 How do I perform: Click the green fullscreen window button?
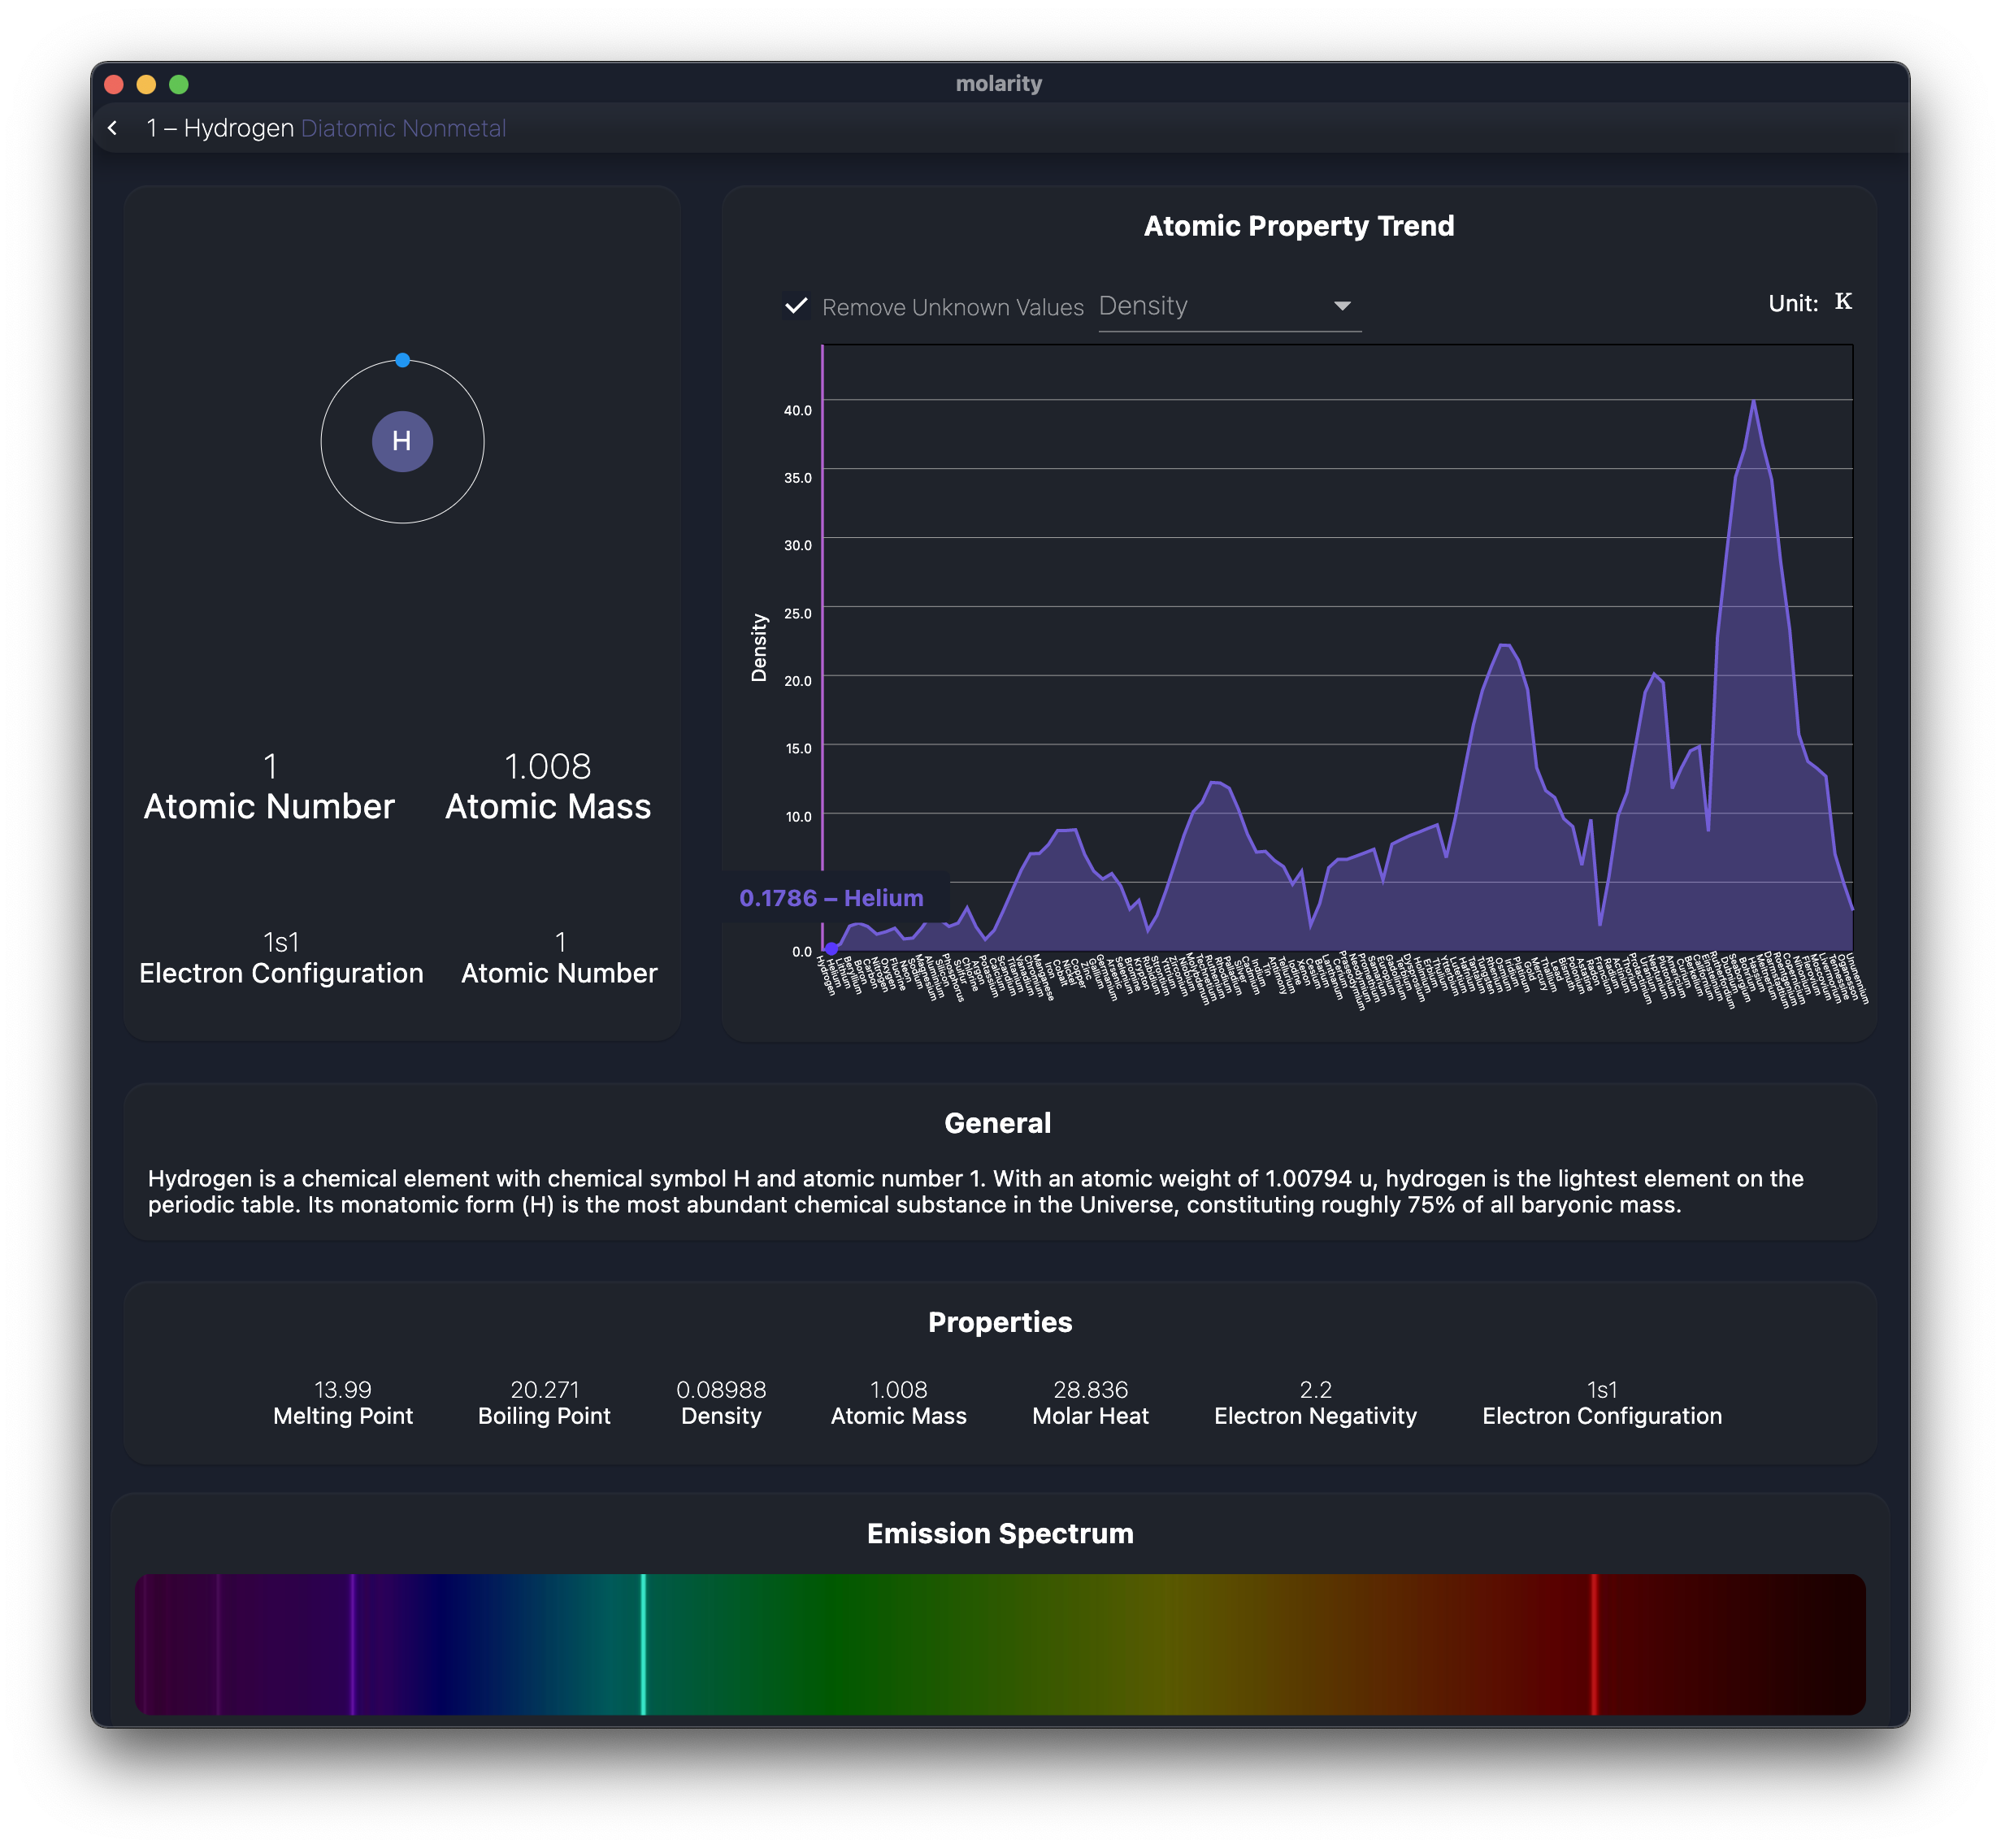[179, 84]
